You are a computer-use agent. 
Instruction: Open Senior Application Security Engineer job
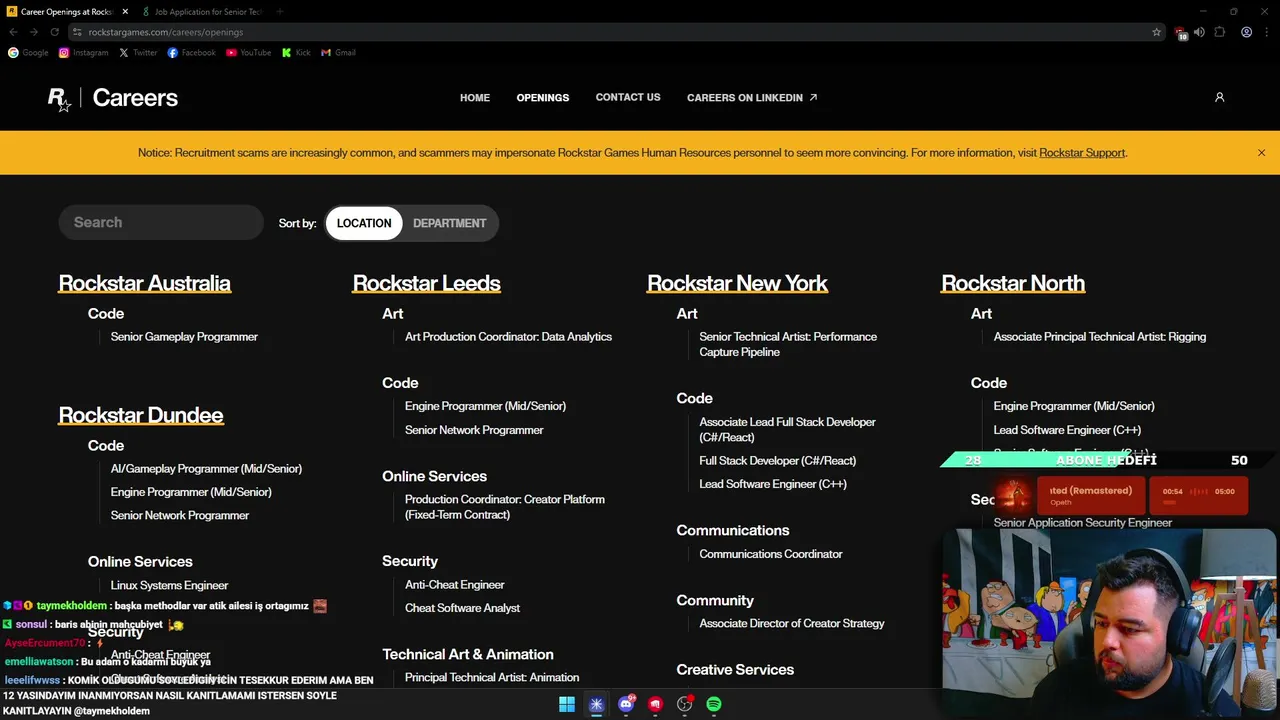(x=1083, y=523)
